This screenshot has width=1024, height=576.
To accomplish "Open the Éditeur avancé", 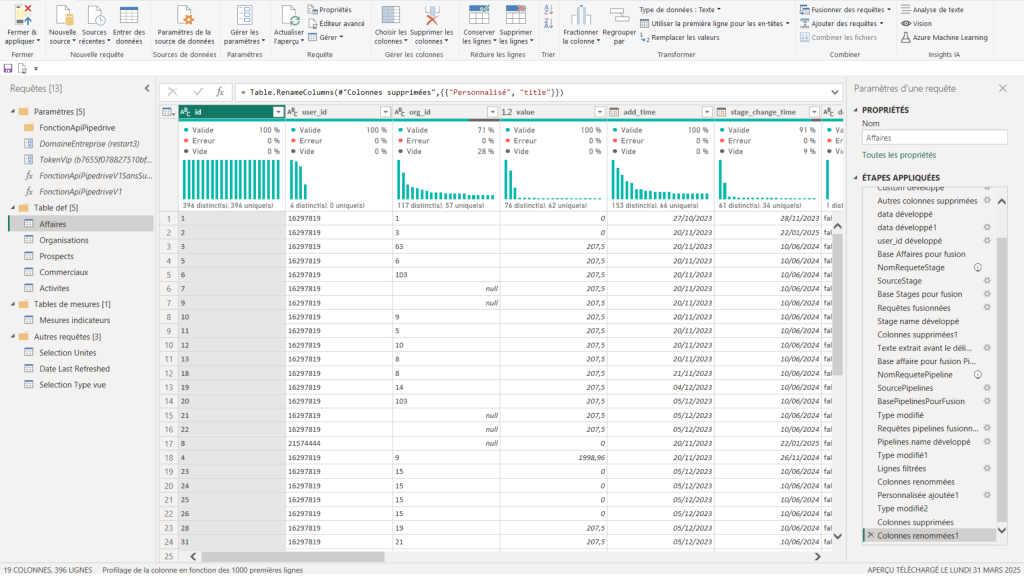I will click(336, 24).
